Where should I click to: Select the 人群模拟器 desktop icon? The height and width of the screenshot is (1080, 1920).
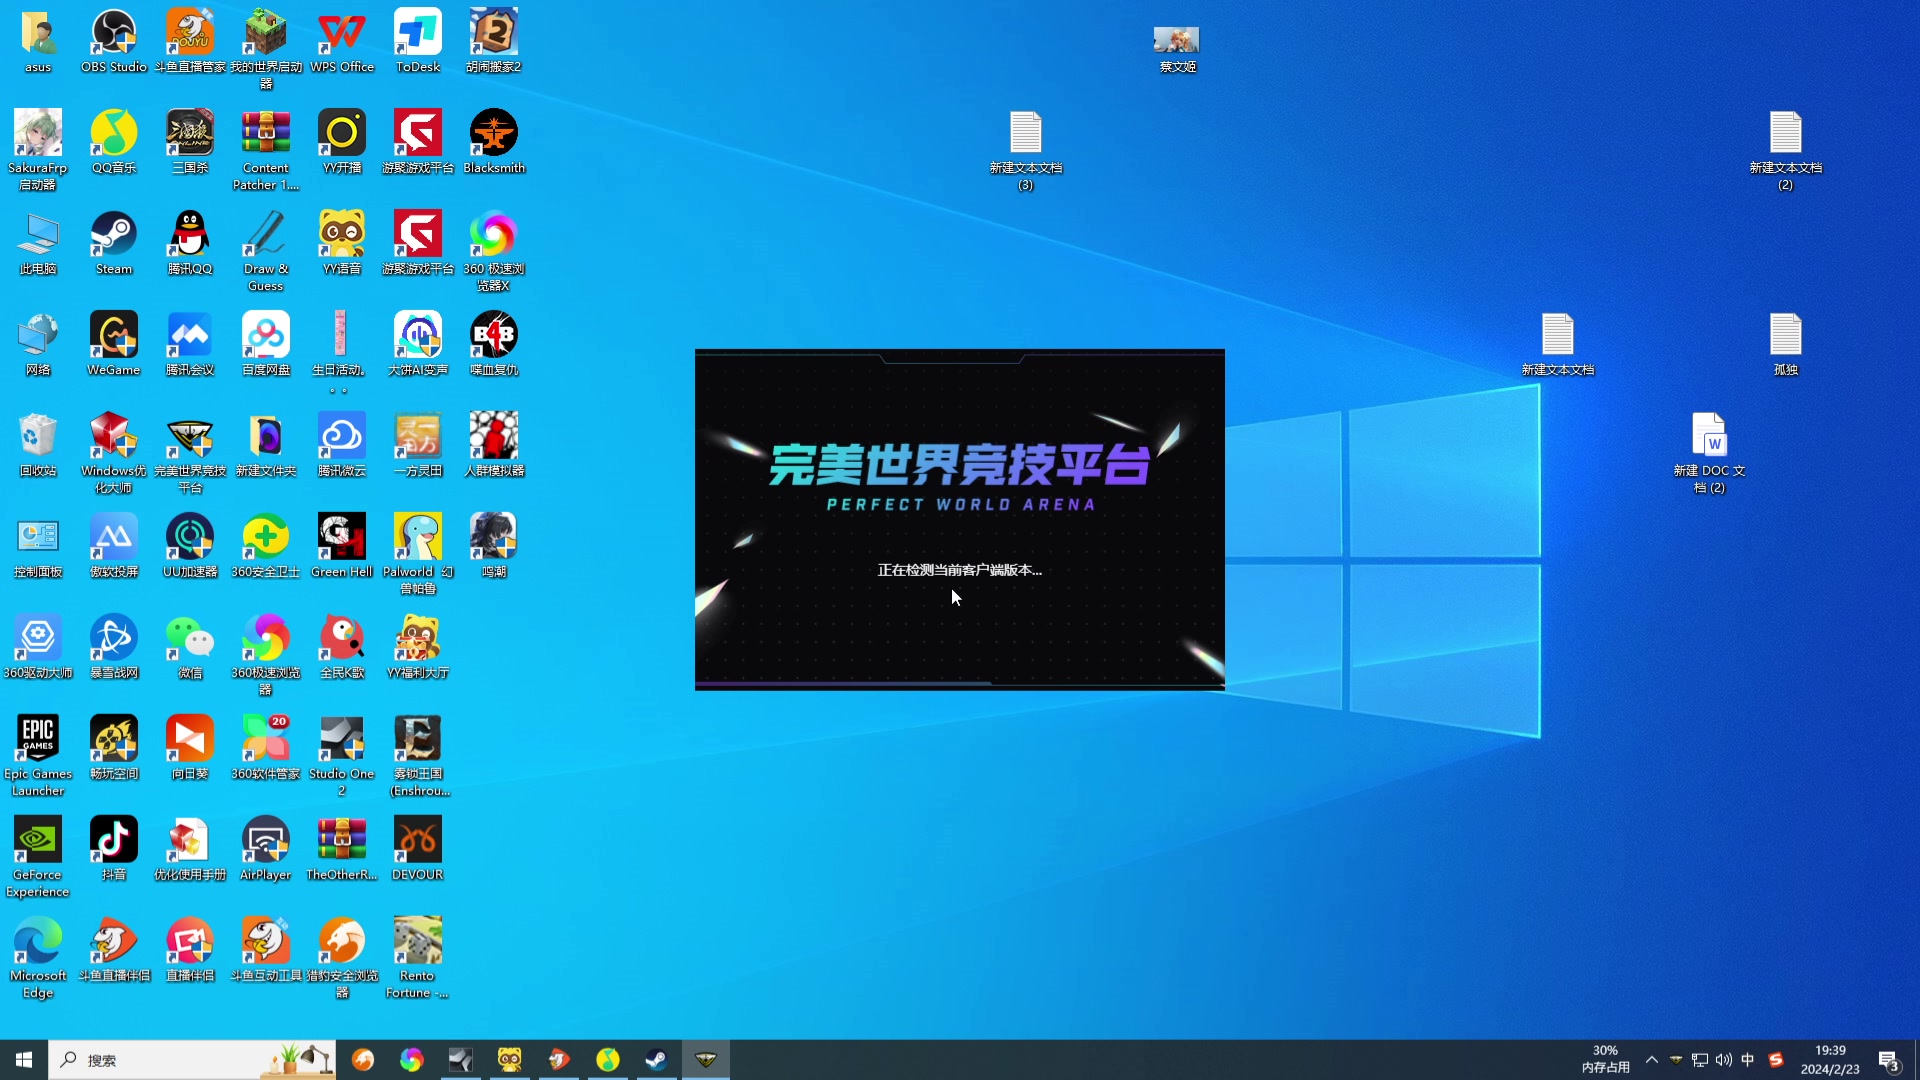tap(494, 445)
